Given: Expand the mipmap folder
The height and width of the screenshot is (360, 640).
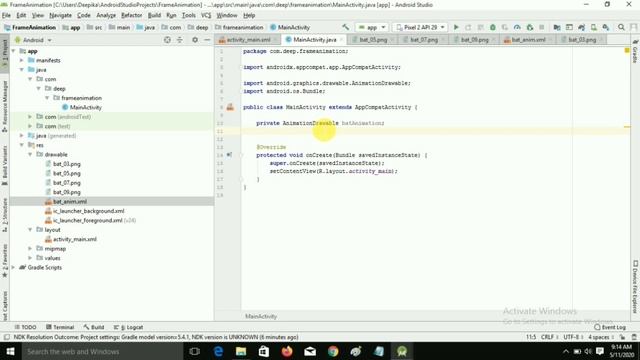Looking at the screenshot, I should (31, 249).
